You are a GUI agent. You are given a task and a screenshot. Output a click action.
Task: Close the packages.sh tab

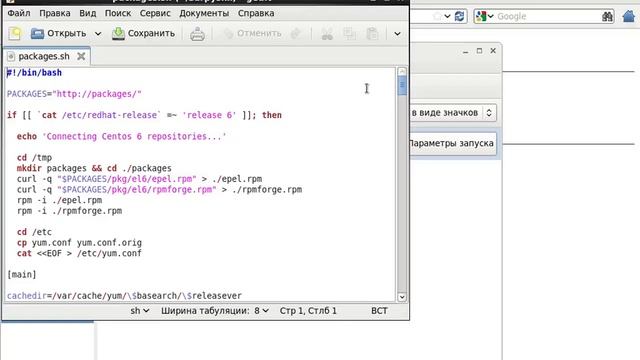tap(81, 56)
